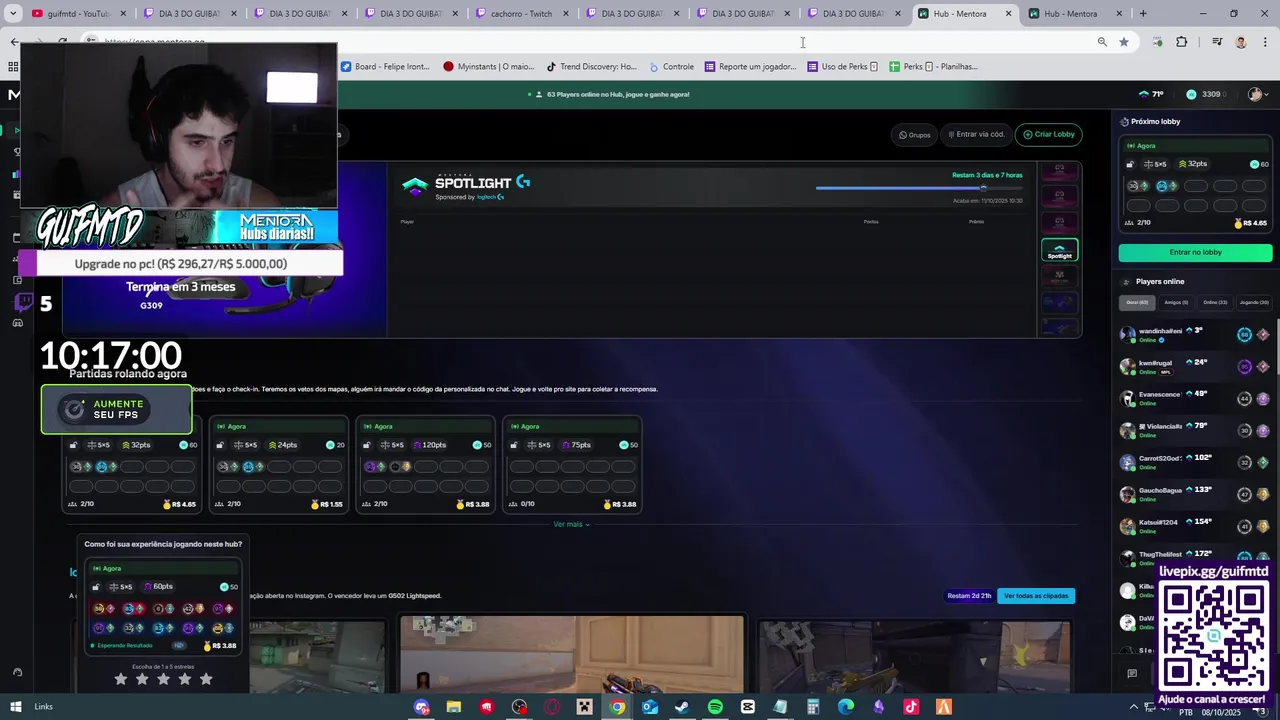Click the middle gameplay clip thumbnail

coord(572,654)
